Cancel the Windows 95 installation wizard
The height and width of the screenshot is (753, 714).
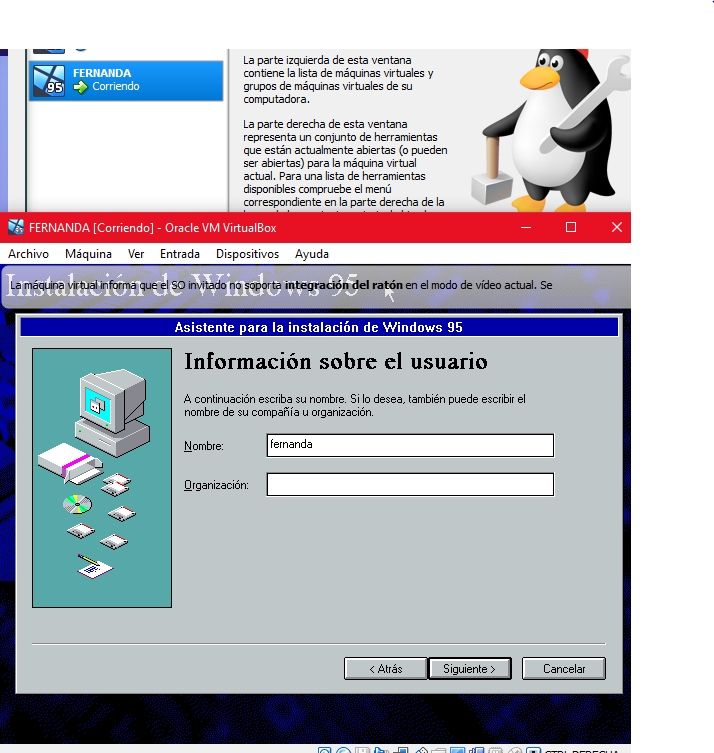point(564,668)
